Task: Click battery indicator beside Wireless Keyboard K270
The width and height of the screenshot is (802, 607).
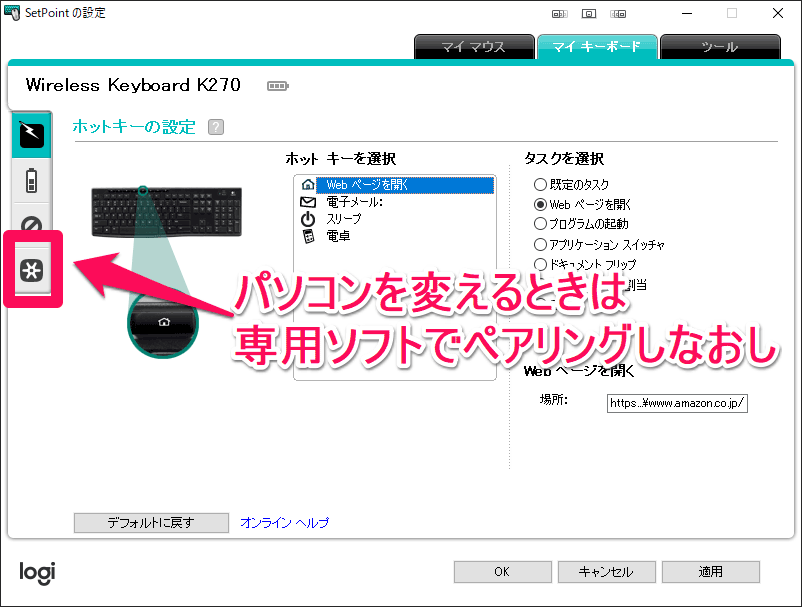Action: point(277,86)
